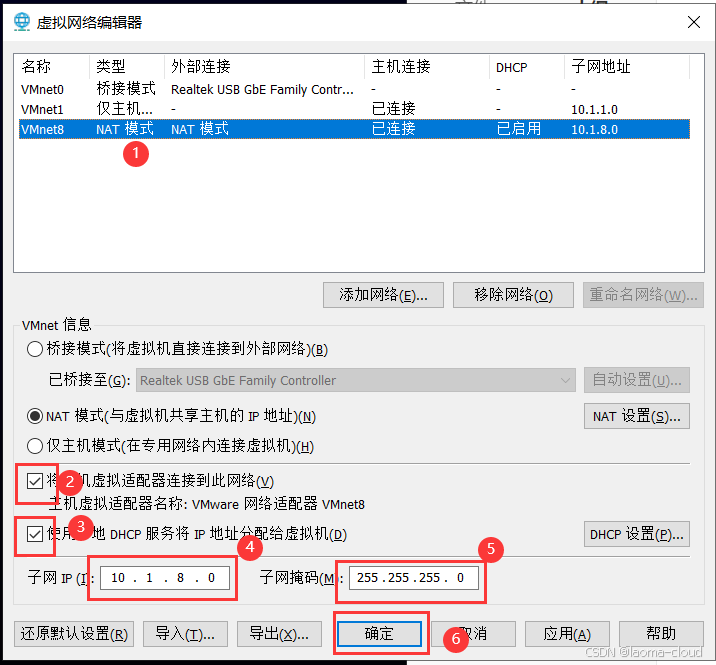Click the 类型 column header
Screen dimensions: 716x665
(127, 67)
